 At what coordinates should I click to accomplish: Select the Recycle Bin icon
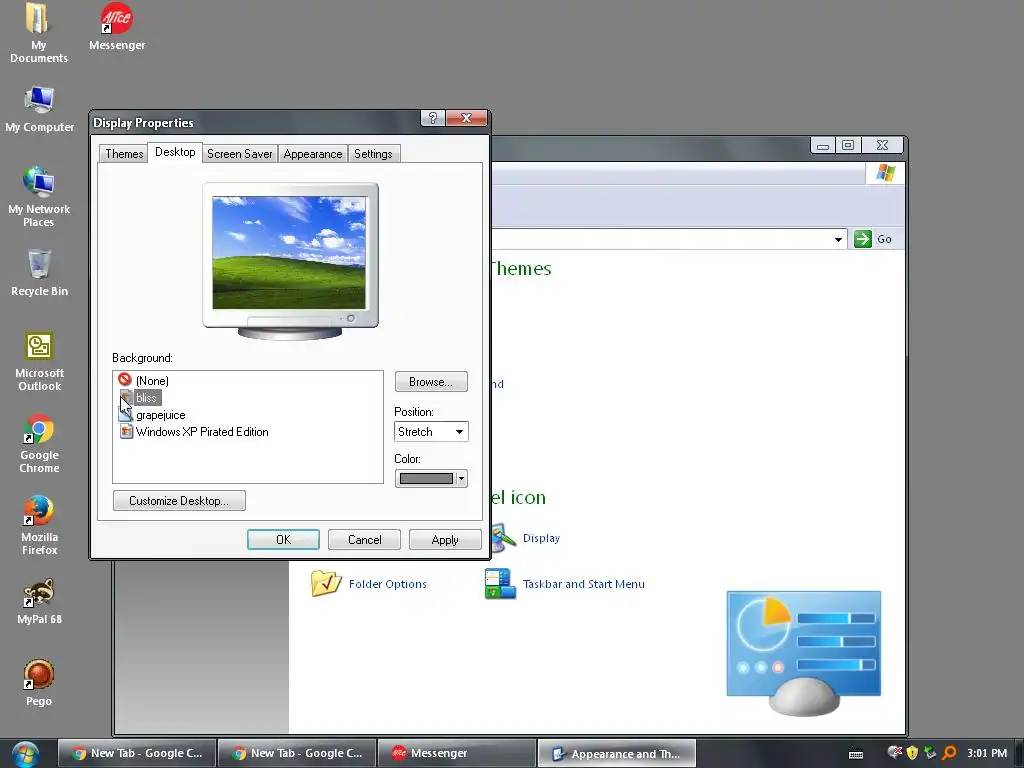tap(39, 273)
